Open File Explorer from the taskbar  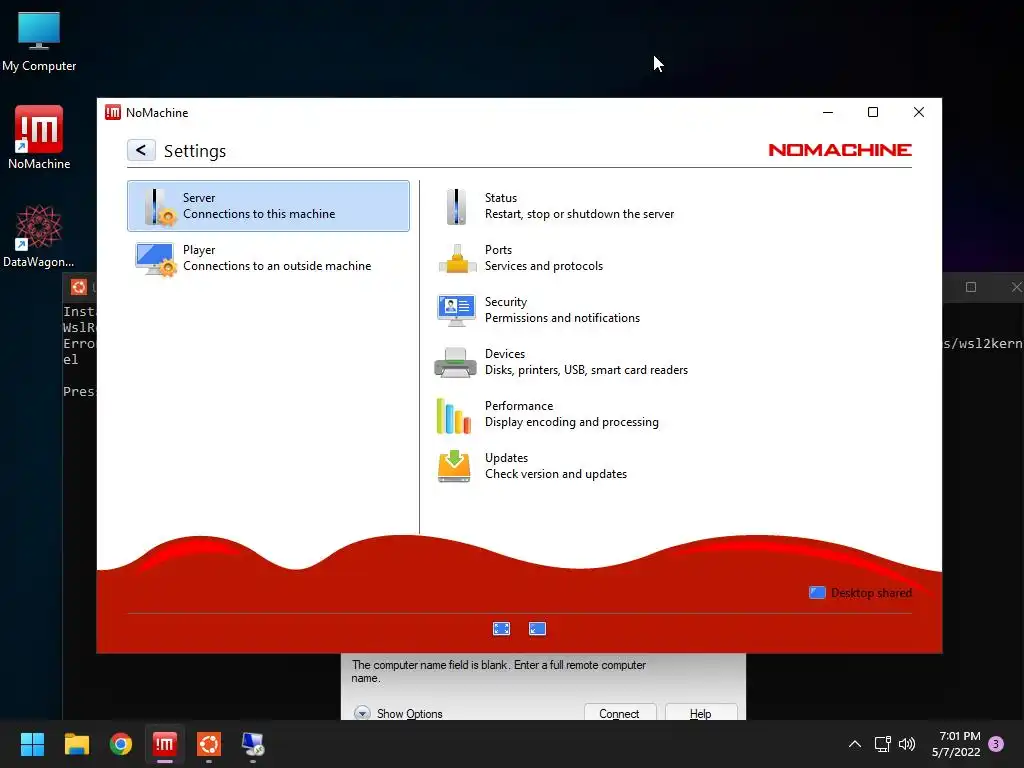tap(76, 744)
